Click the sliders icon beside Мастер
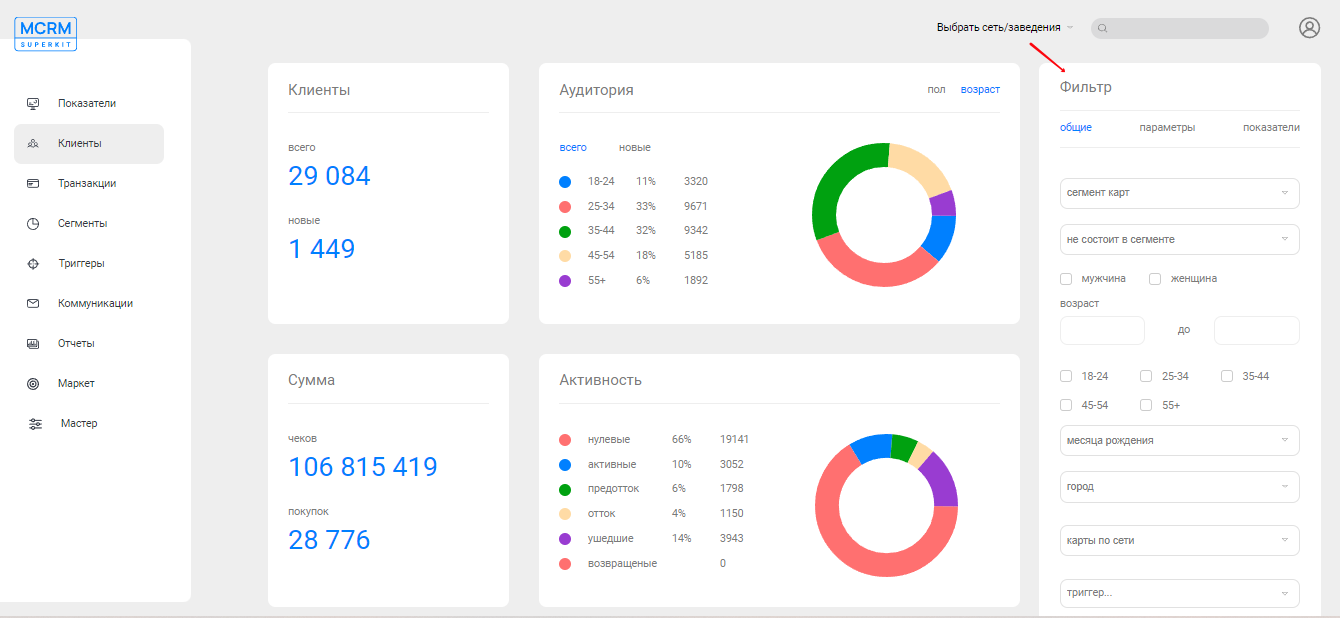Image resolution: width=1340 pixels, height=618 pixels. point(35,423)
